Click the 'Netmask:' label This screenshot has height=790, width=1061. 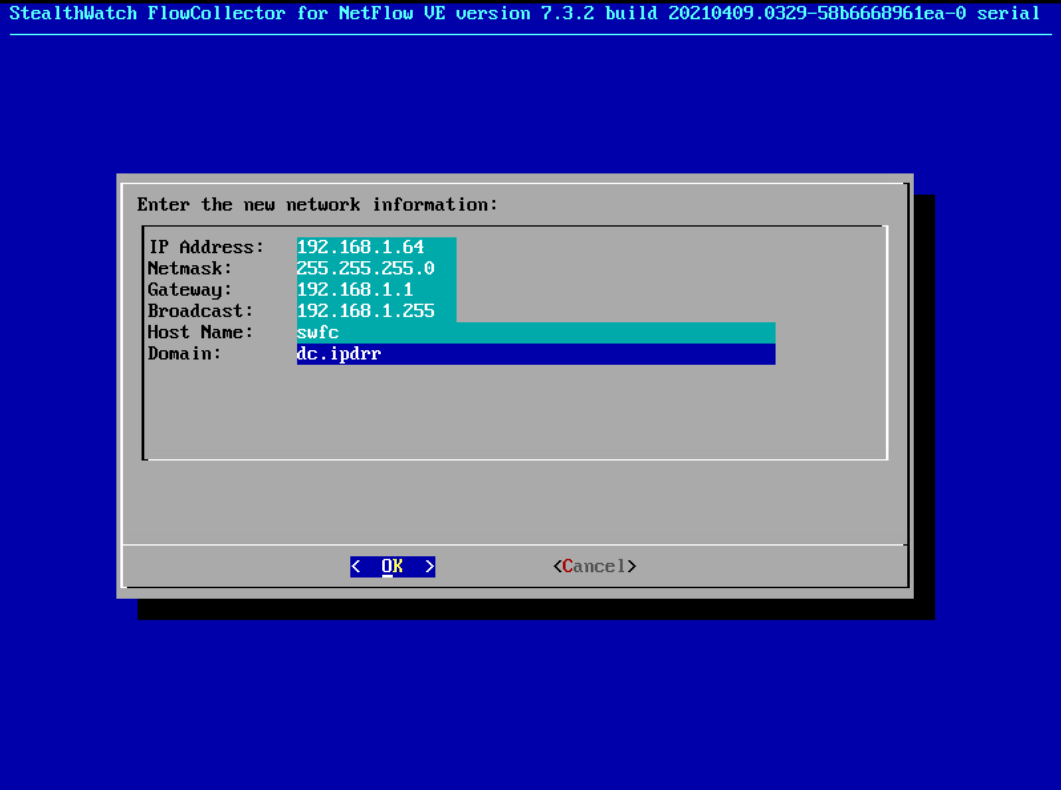tap(190, 269)
